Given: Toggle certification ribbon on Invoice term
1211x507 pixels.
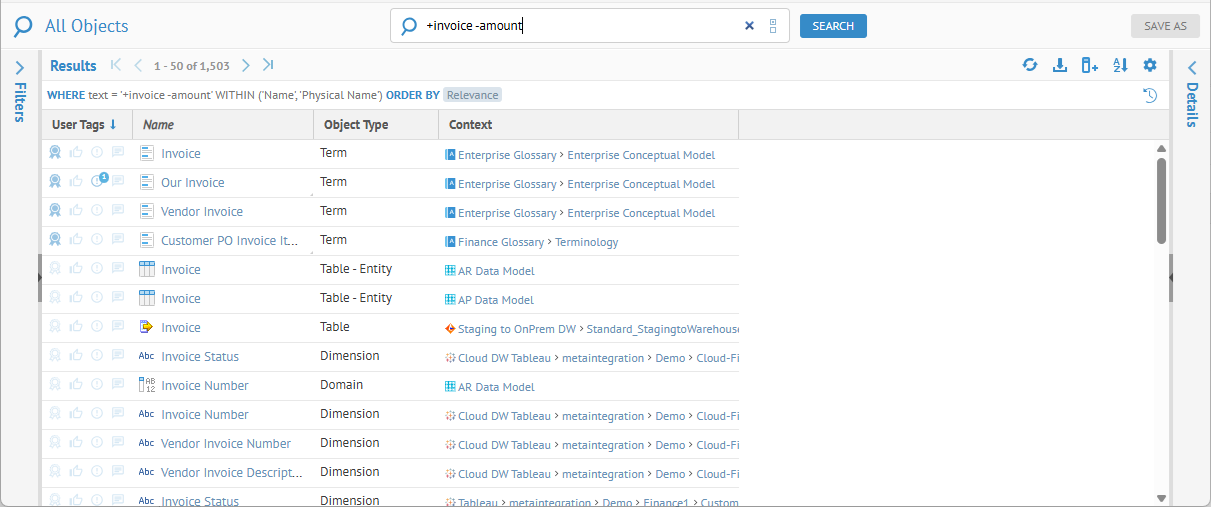Looking at the screenshot, I should [x=56, y=153].
